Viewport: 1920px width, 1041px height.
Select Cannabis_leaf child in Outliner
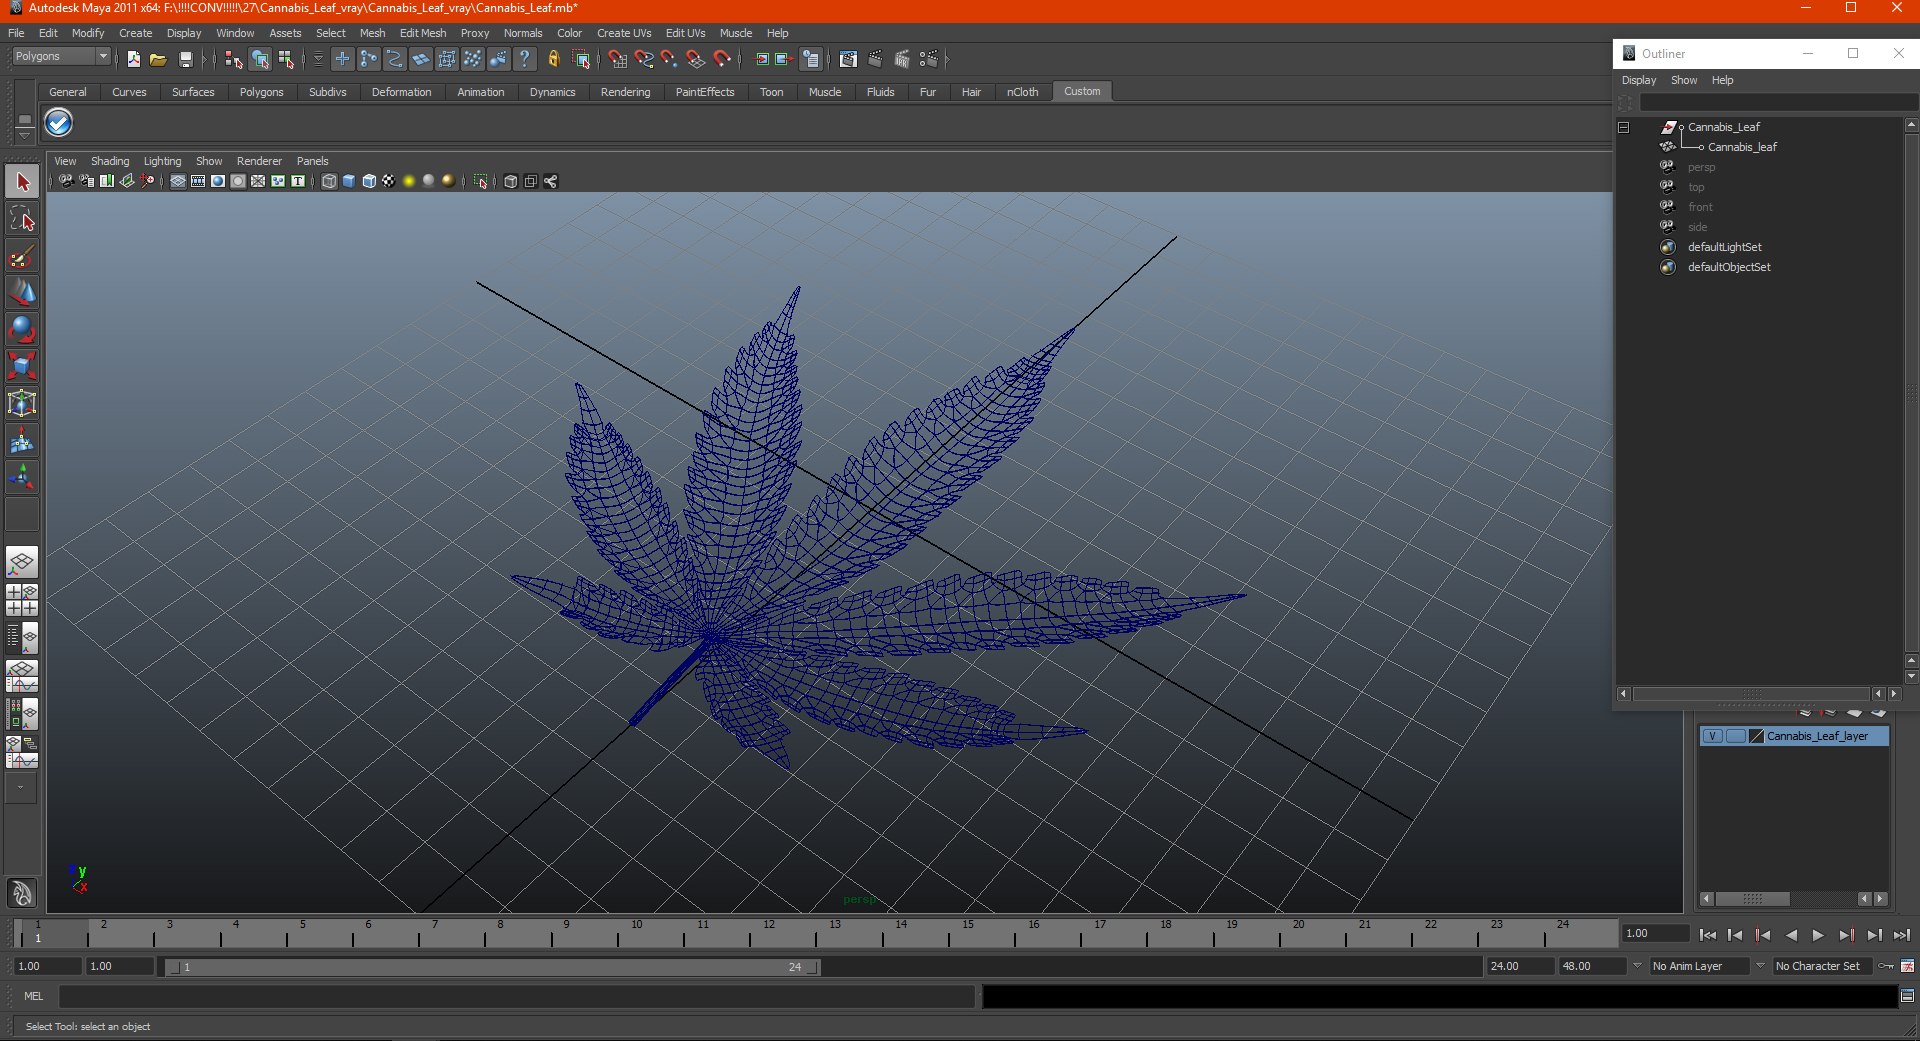click(x=1742, y=147)
